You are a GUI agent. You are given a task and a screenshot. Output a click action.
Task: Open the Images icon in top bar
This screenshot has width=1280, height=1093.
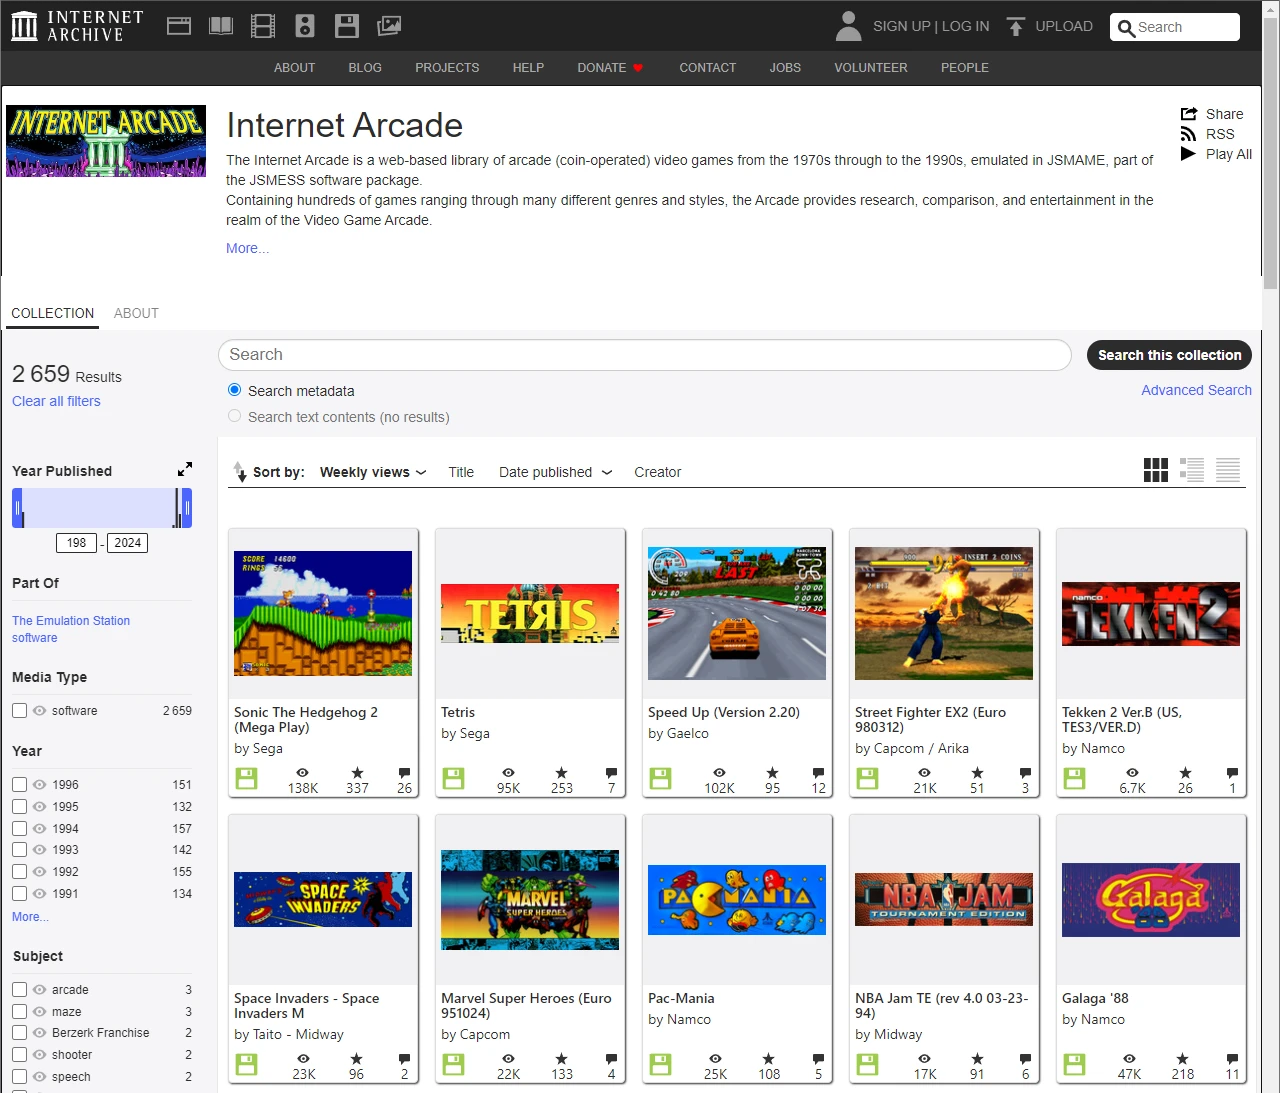tap(389, 26)
